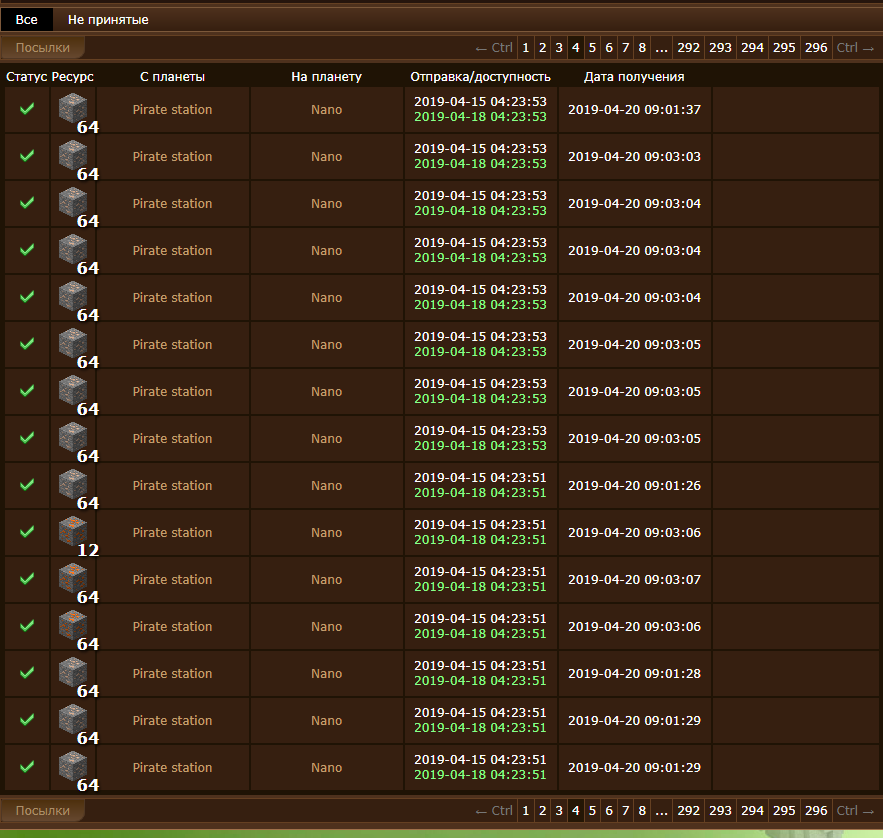Click the next page "Ctrl →" link in the upper pagination

tap(857, 47)
